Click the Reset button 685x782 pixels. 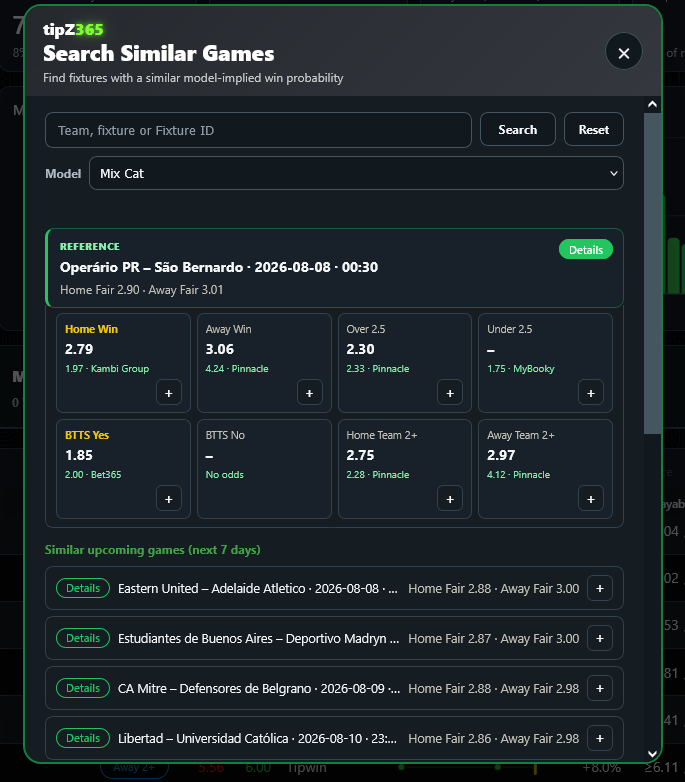pyautogui.click(x=593, y=130)
